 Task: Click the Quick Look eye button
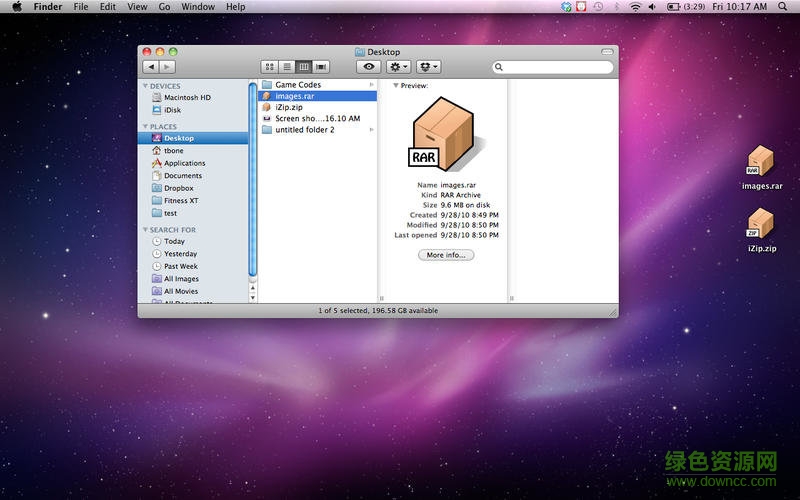point(370,67)
